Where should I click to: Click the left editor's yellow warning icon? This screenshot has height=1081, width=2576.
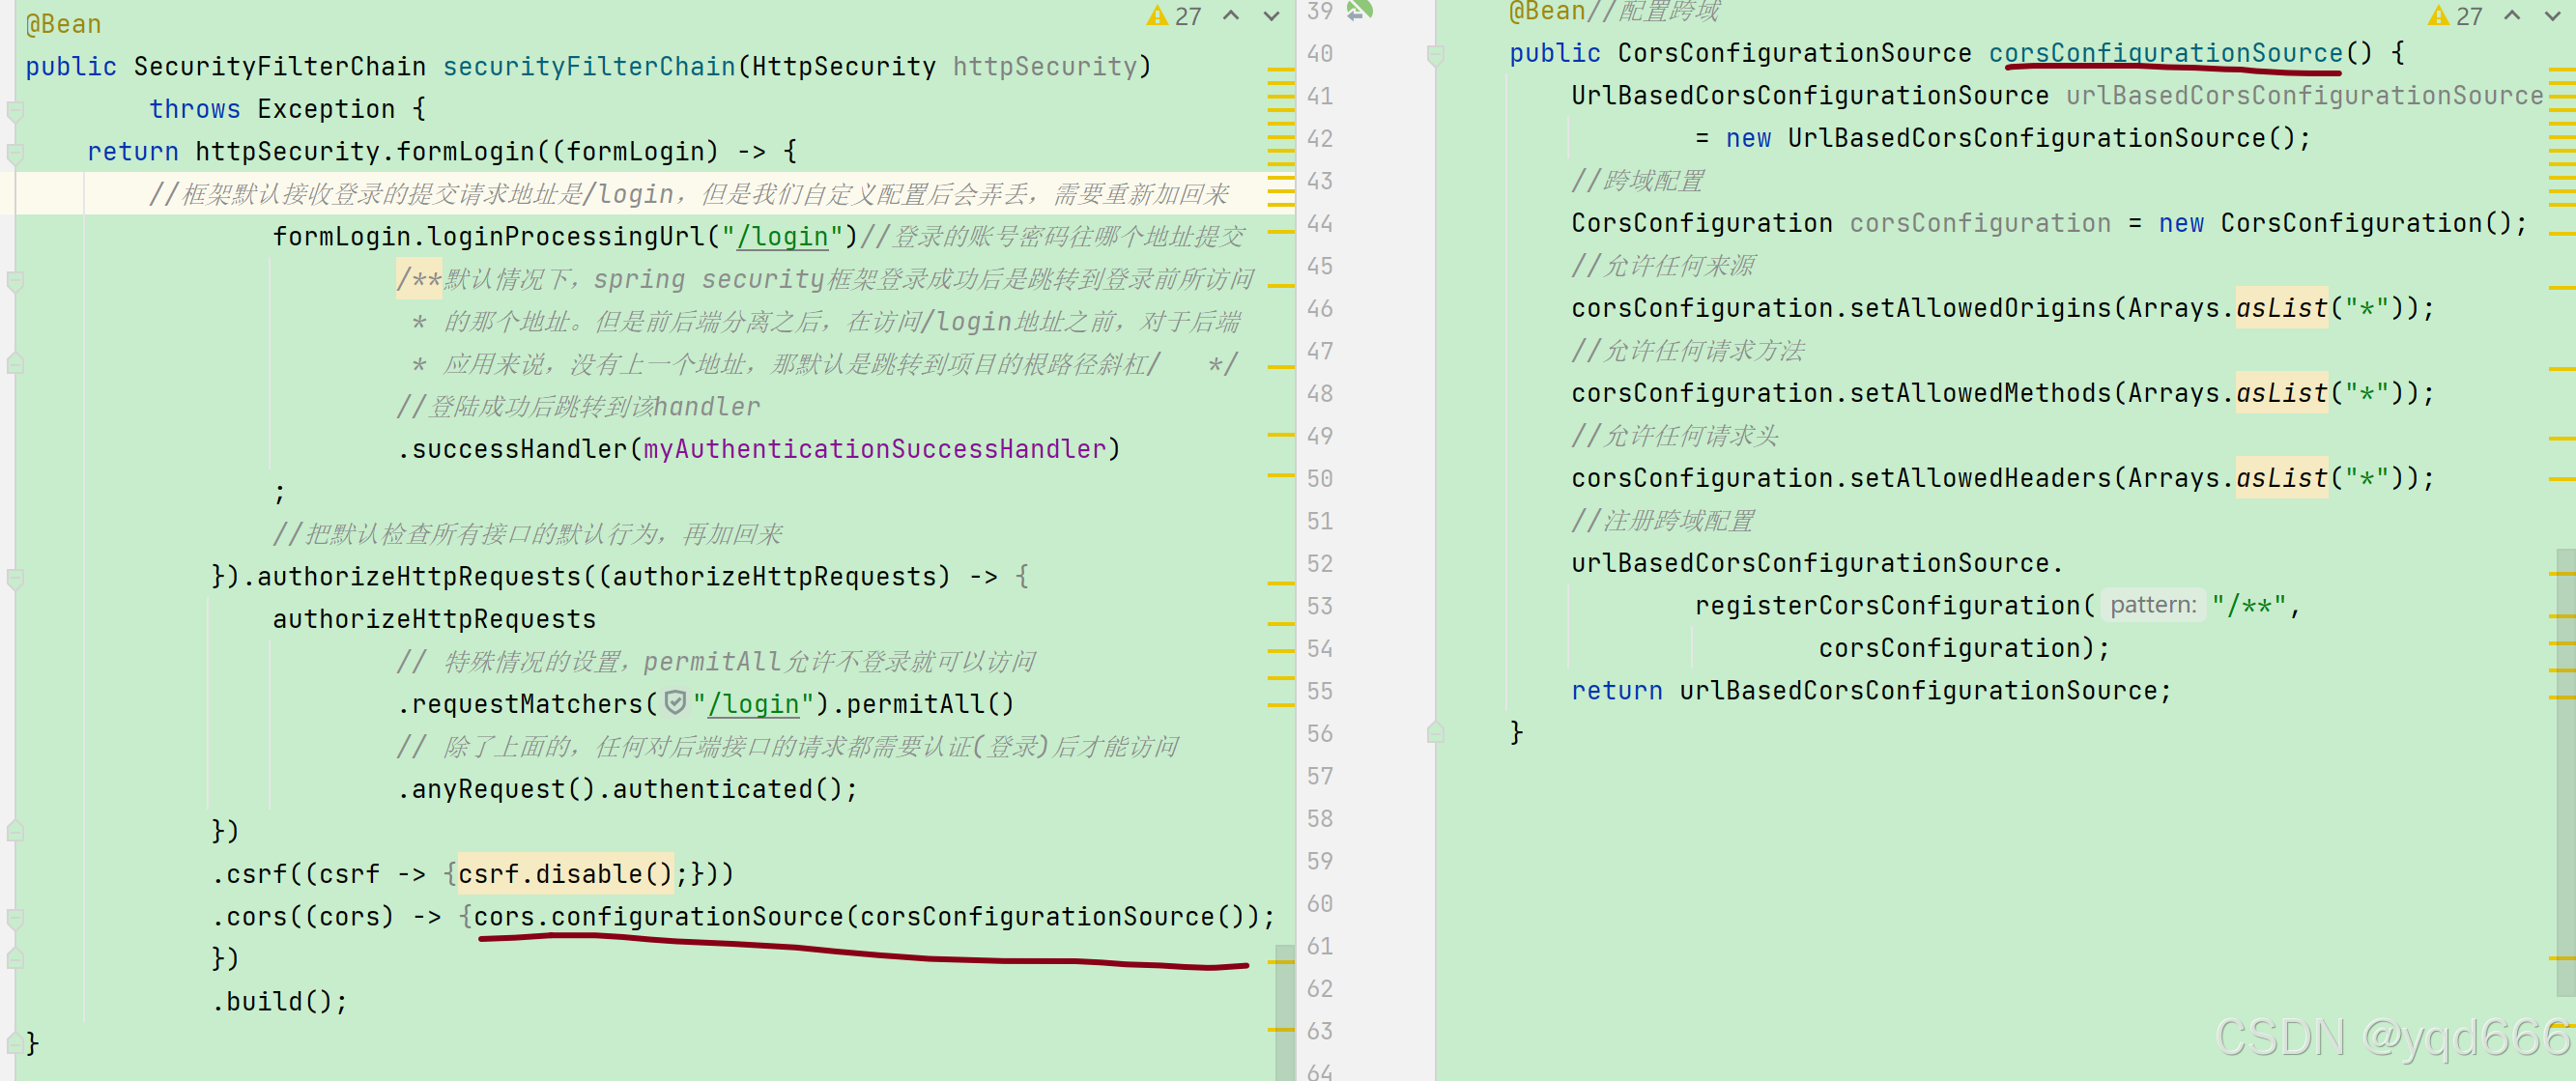pos(1157,16)
